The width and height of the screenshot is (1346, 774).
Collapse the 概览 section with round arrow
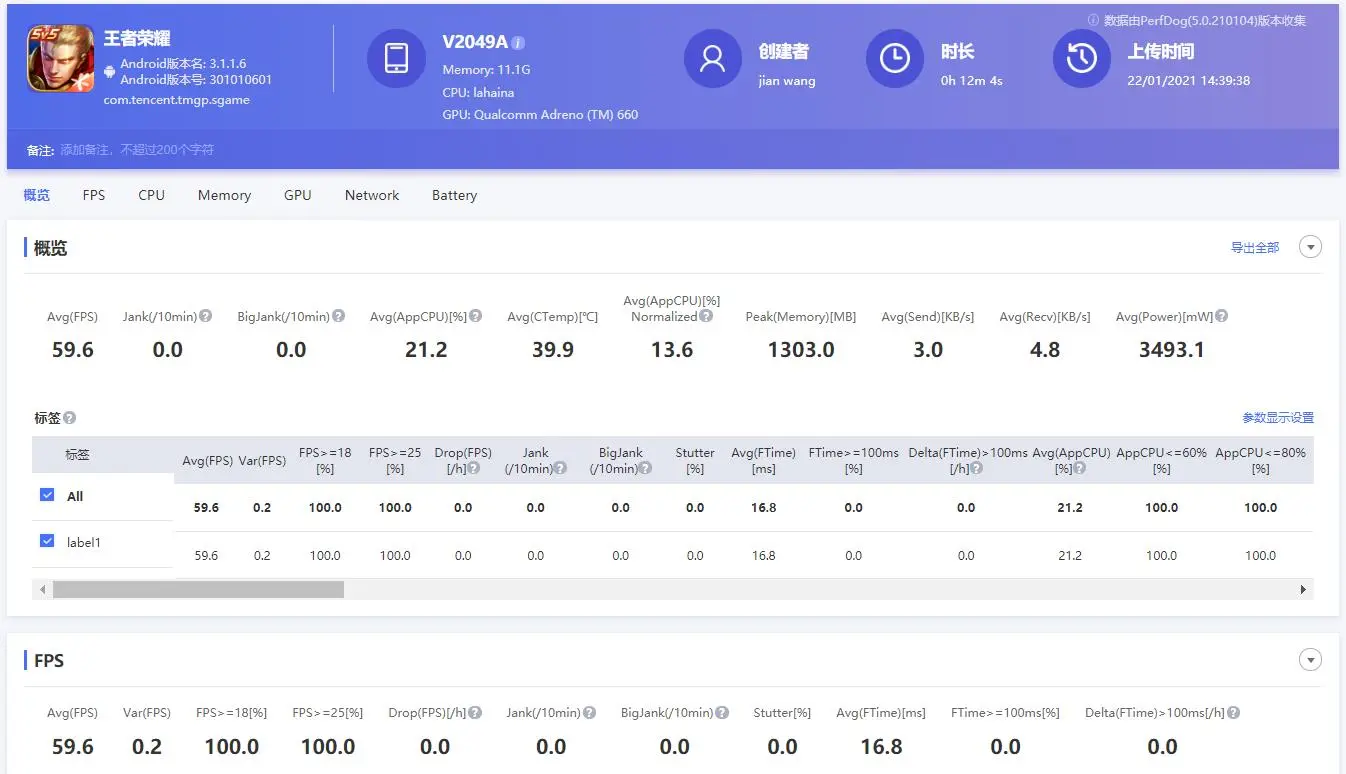click(1310, 247)
